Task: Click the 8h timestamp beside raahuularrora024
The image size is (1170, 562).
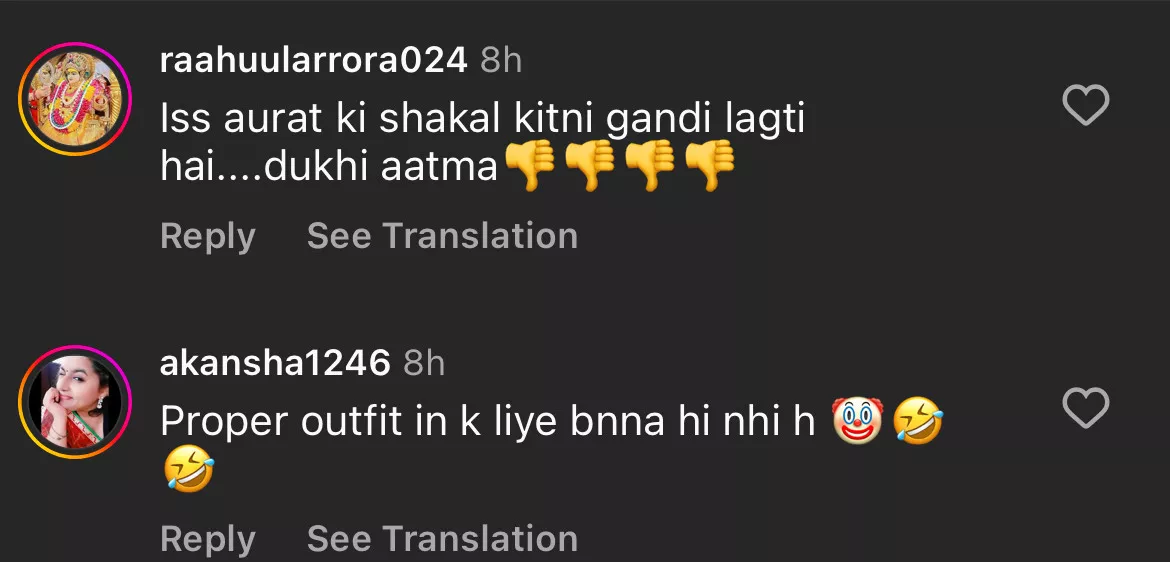Action: tap(501, 61)
